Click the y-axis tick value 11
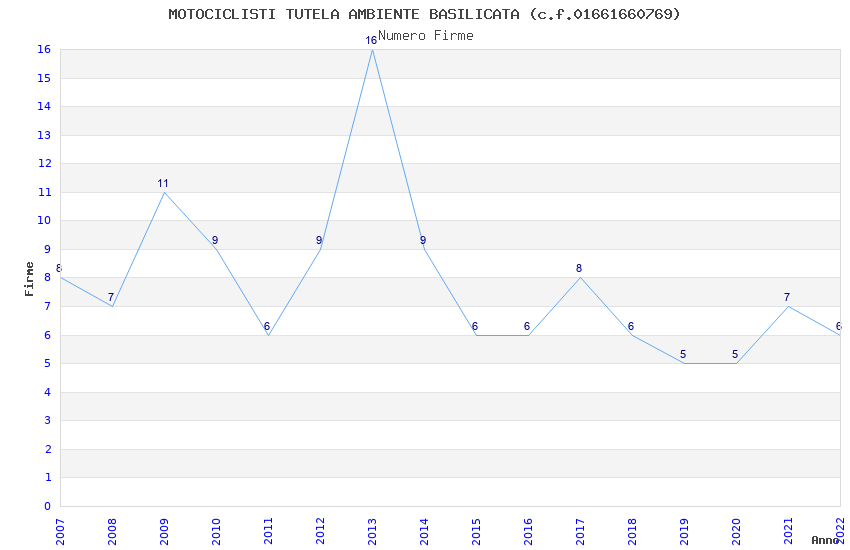The width and height of the screenshot is (850, 550). [x=44, y=192]
